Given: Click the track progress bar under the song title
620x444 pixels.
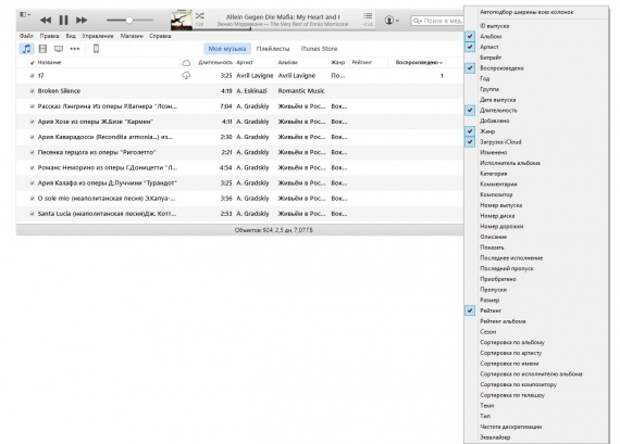Looking at the screenshot, I should tap(283, 28).
